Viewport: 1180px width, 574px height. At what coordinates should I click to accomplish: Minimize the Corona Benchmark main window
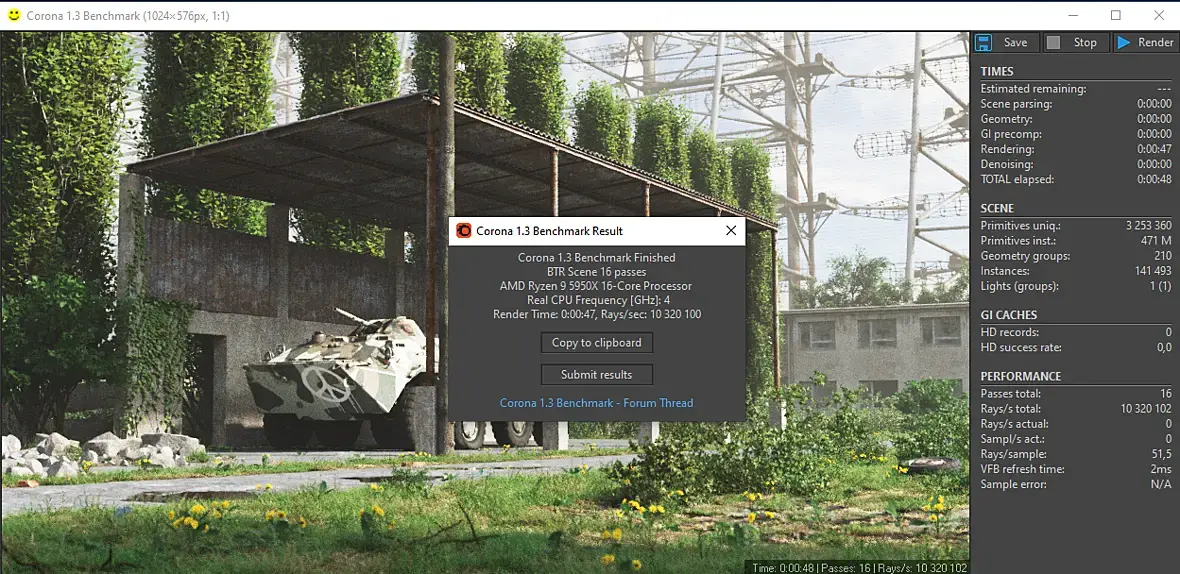(x=1072, y=15)
